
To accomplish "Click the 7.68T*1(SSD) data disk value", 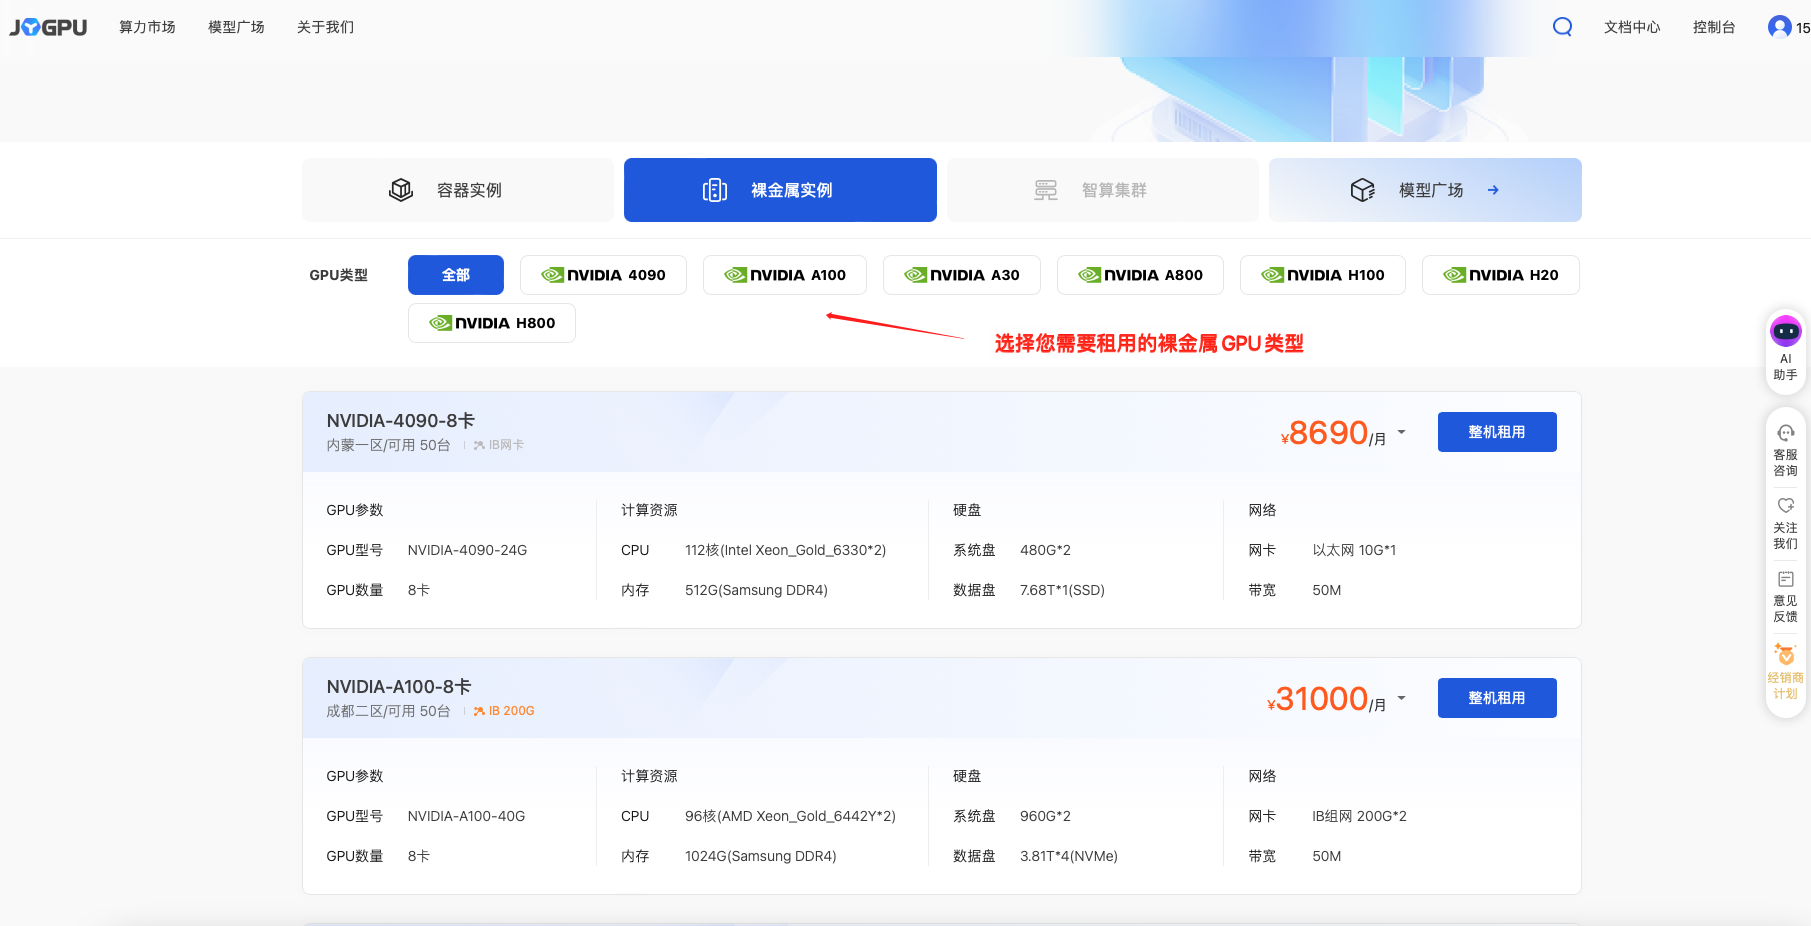I will pos(1062,590).
